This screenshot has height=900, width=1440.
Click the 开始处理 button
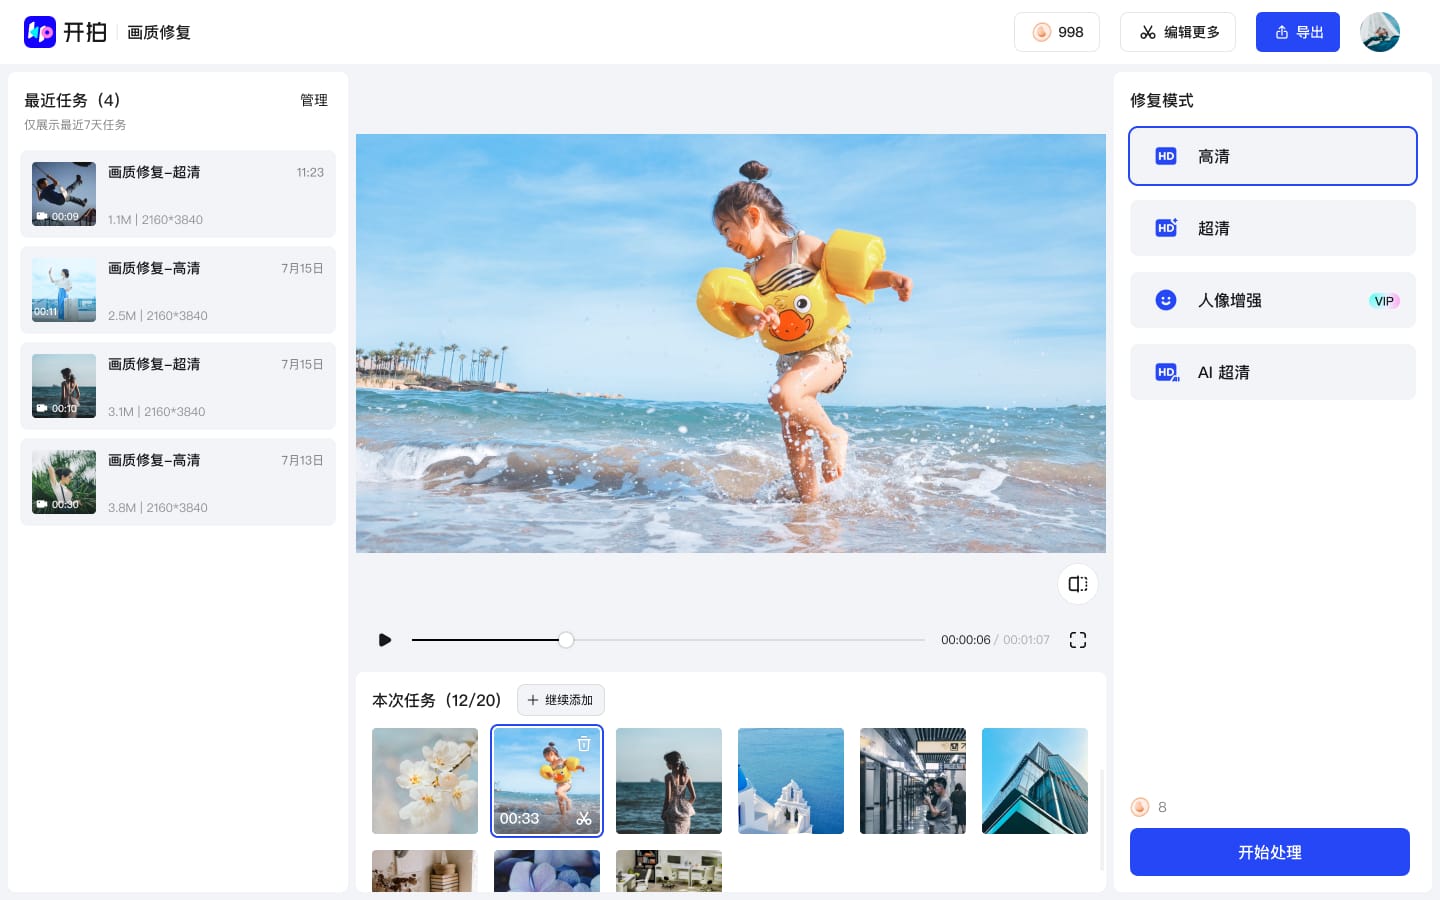[x=1270, y=852]
